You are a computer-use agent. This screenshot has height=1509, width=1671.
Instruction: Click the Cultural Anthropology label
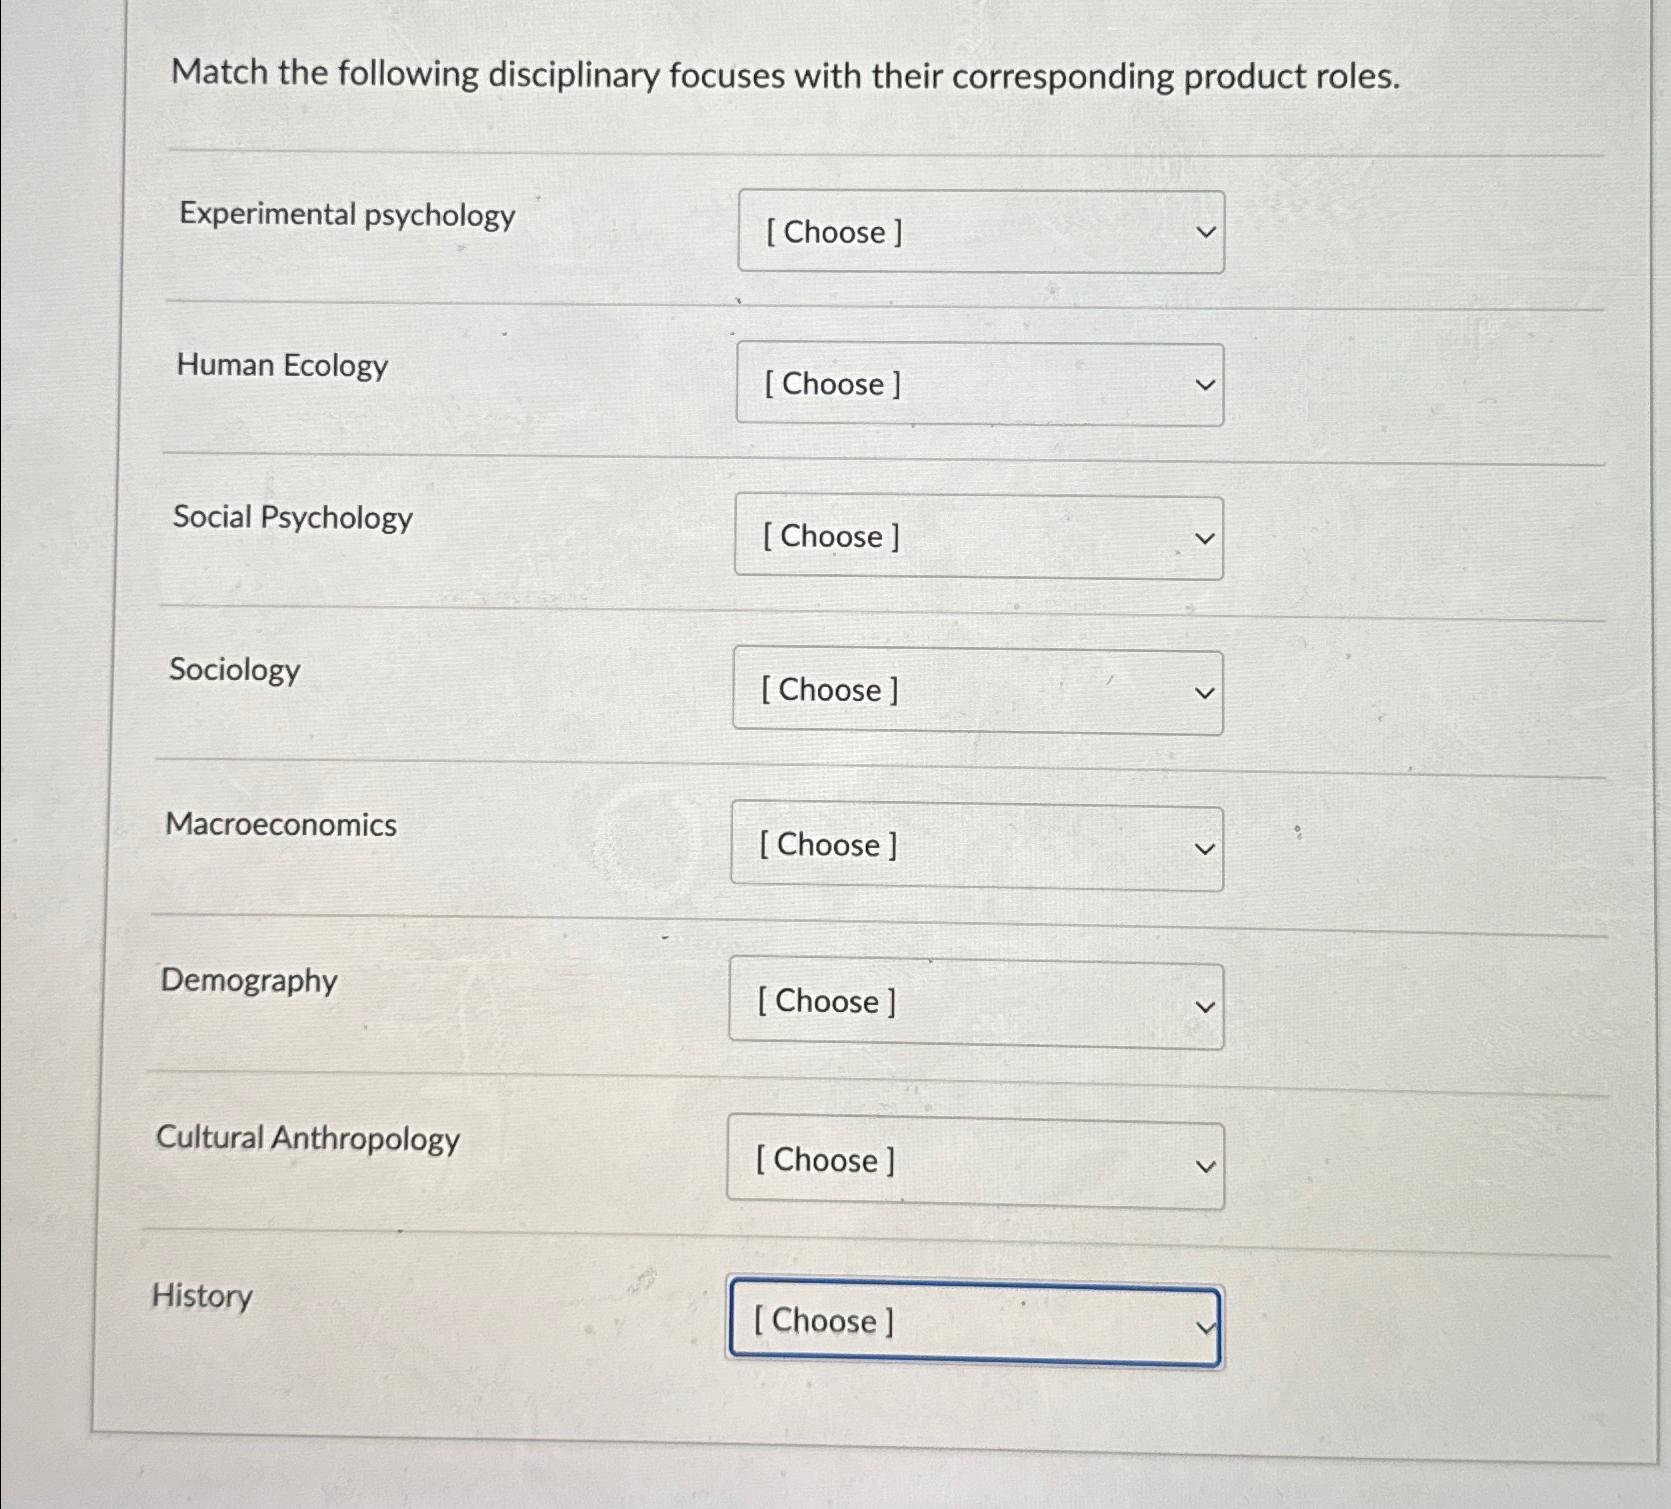tap(308, 1140)
